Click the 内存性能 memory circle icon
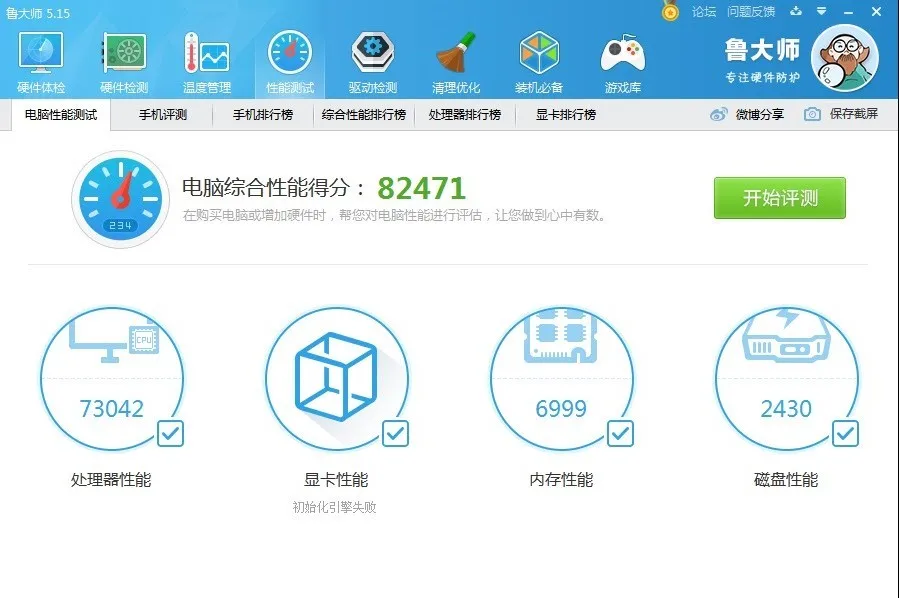Image resolution: width=899 pixels, height=598 pixels. 562,378
